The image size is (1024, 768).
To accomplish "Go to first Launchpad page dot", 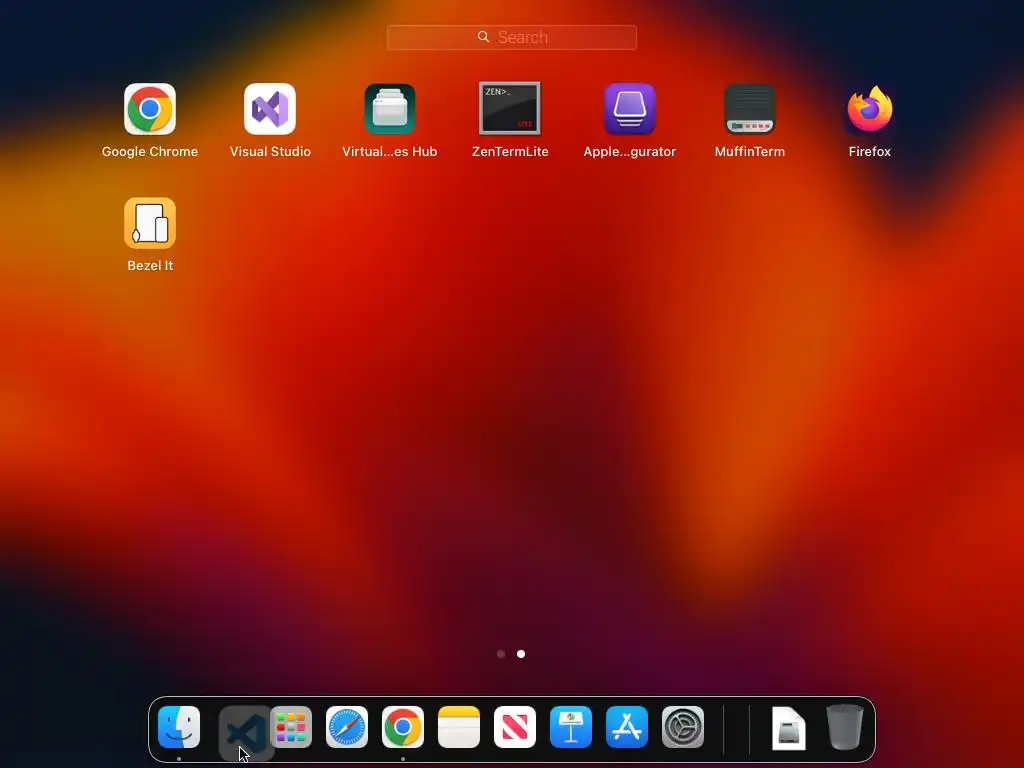I will tap(501, 654).
